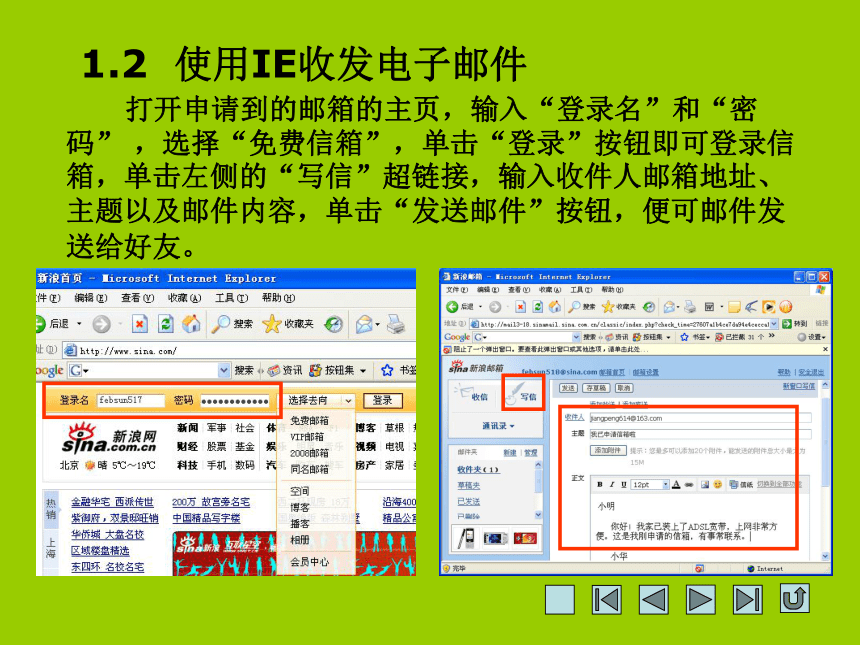
Task: Open History icon in 新浪首页 toolbar
Action: coord(333,324)
